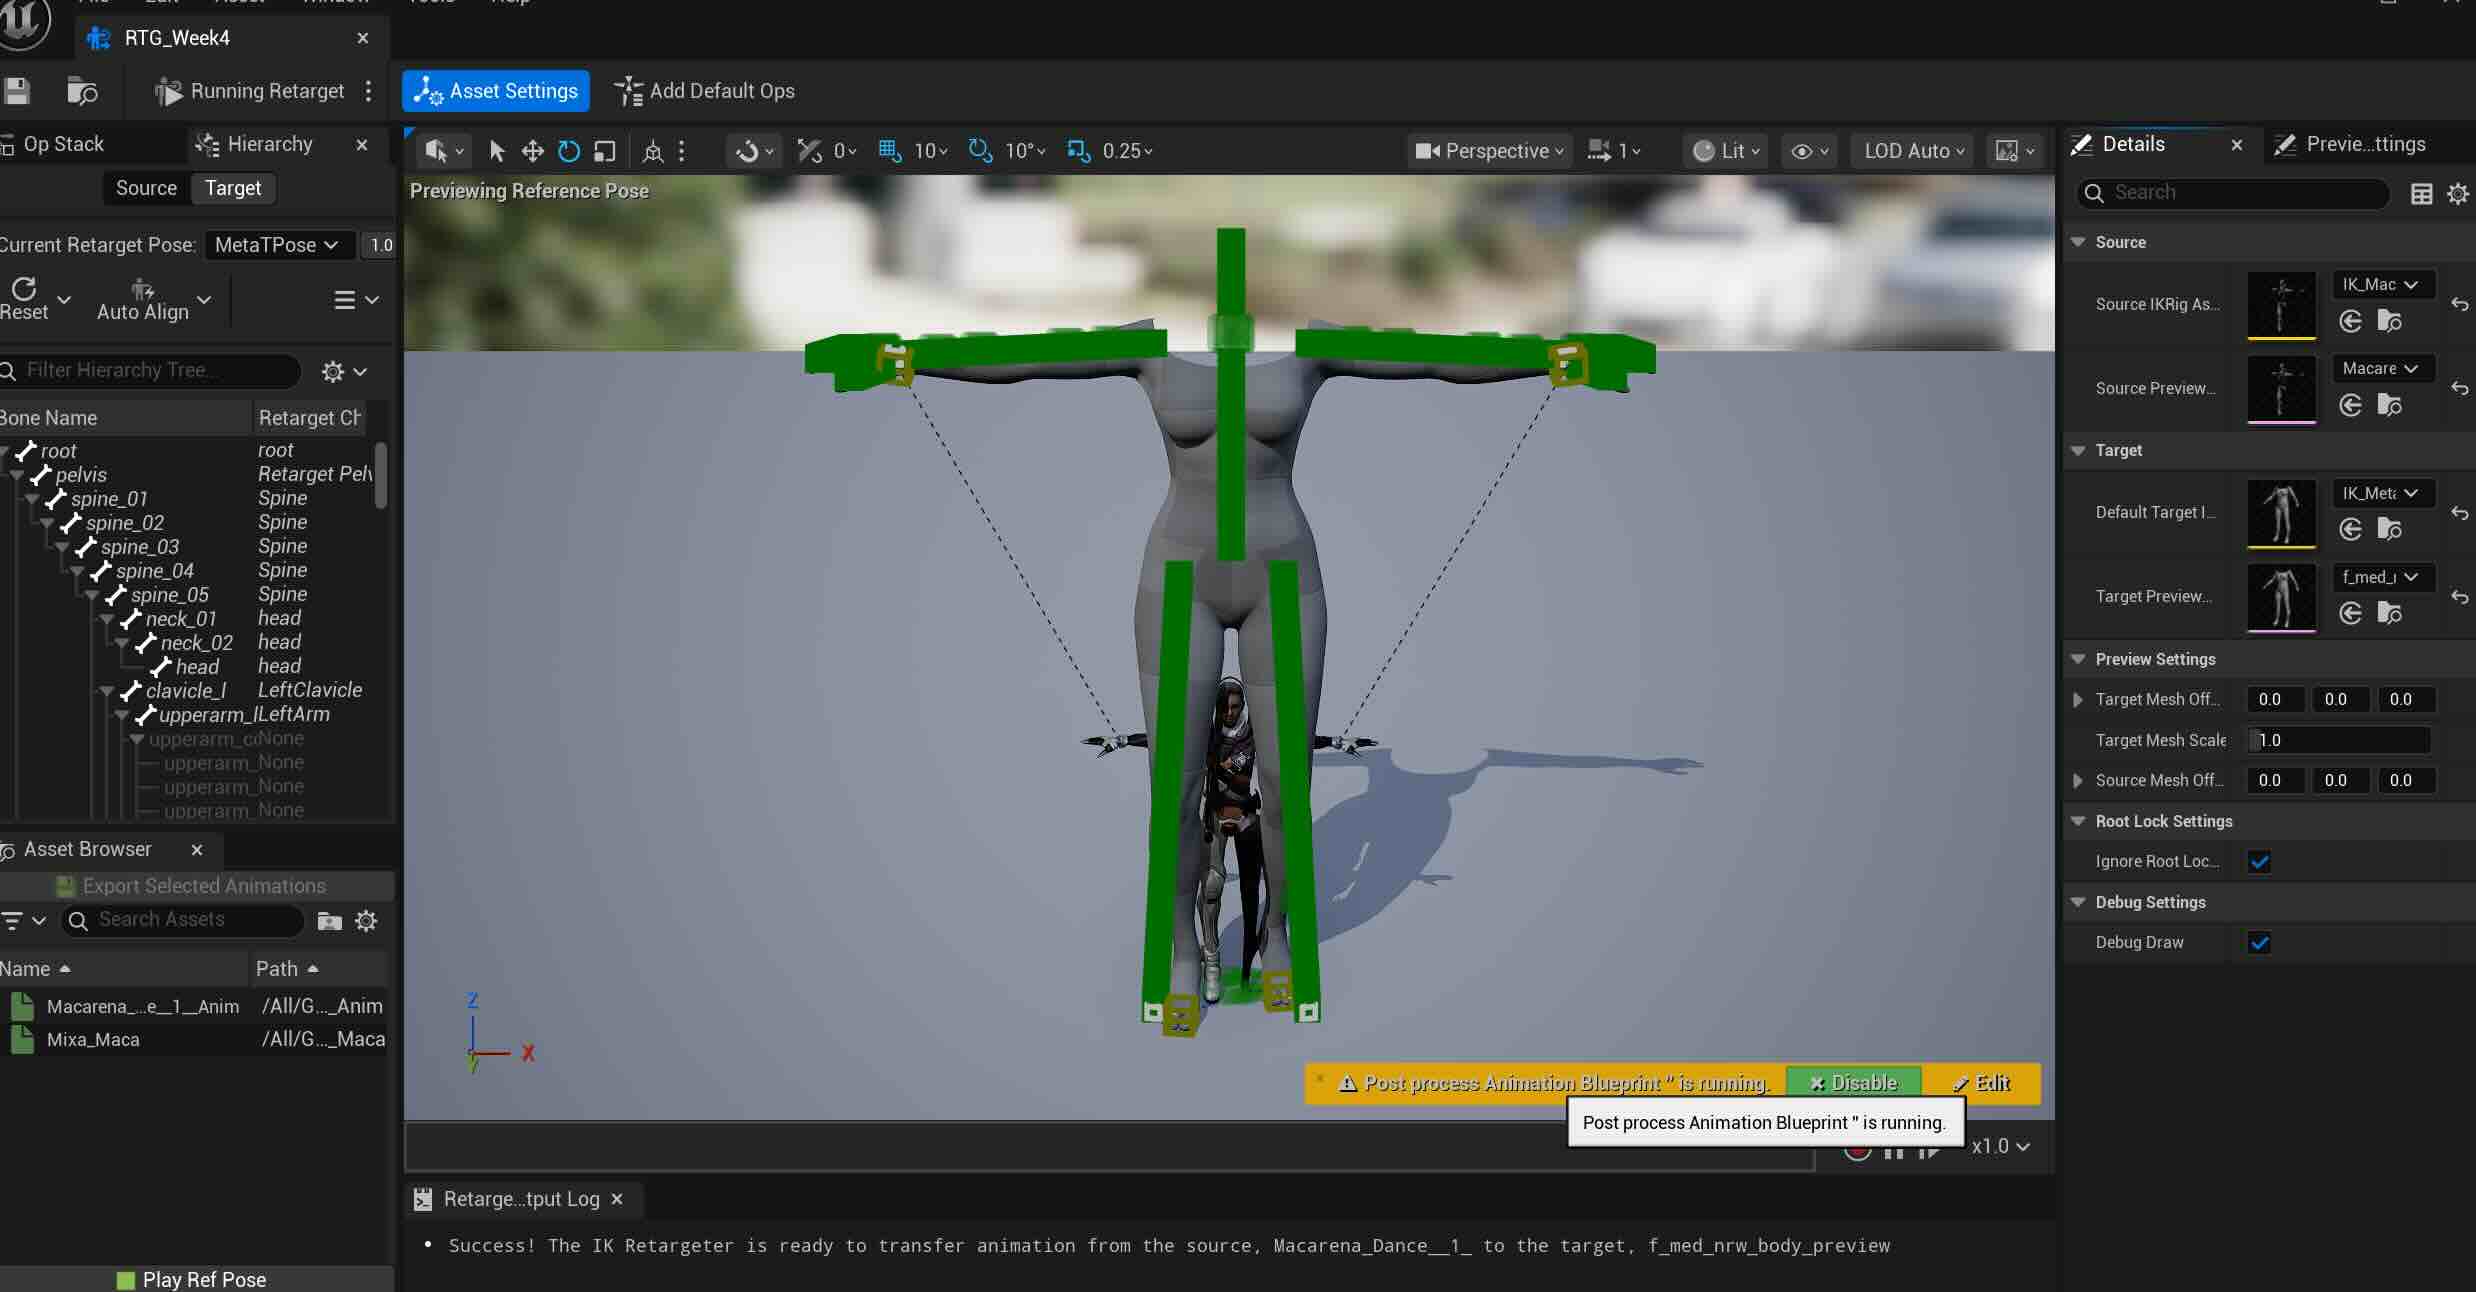Screen dimensions: 2476x1292
Task: Select the translate gizmo tool
Action: [x=532, y=151]
